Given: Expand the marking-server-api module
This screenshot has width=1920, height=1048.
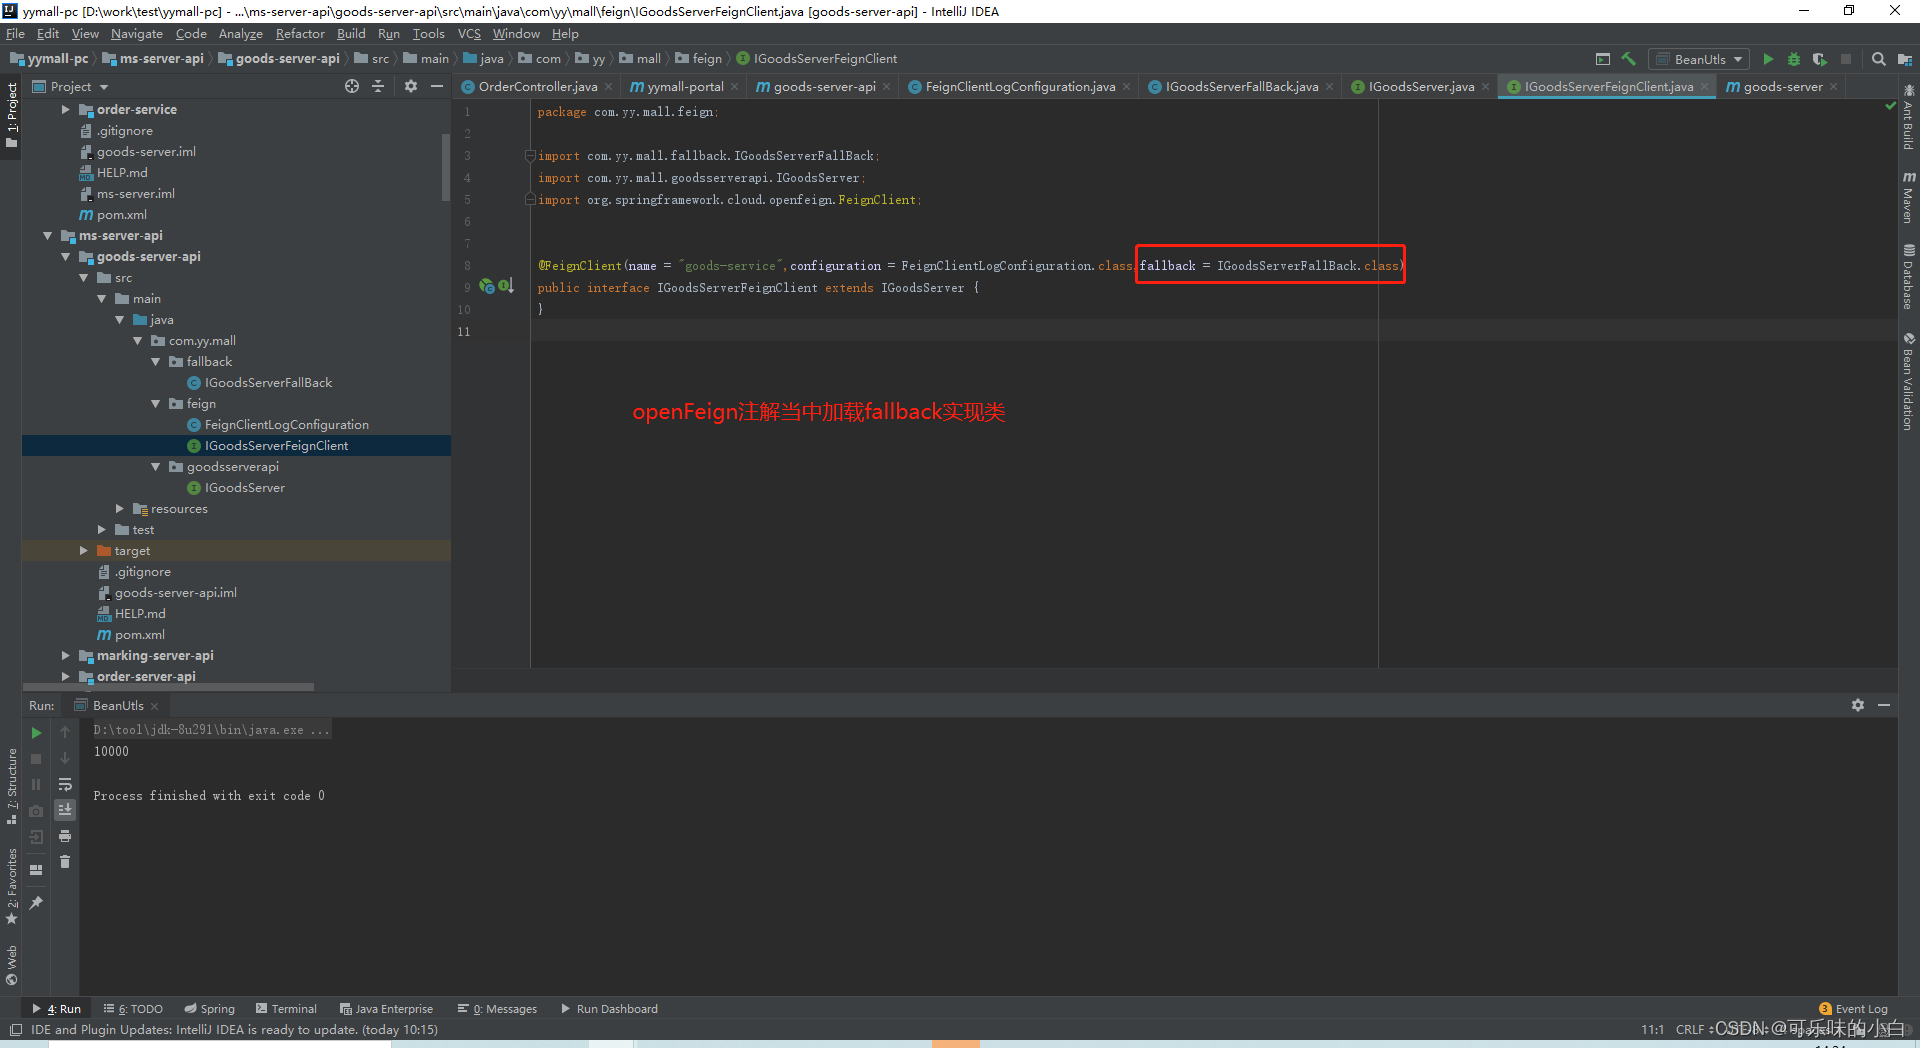Looking at the screenshot, I should (x=65, y=656).
